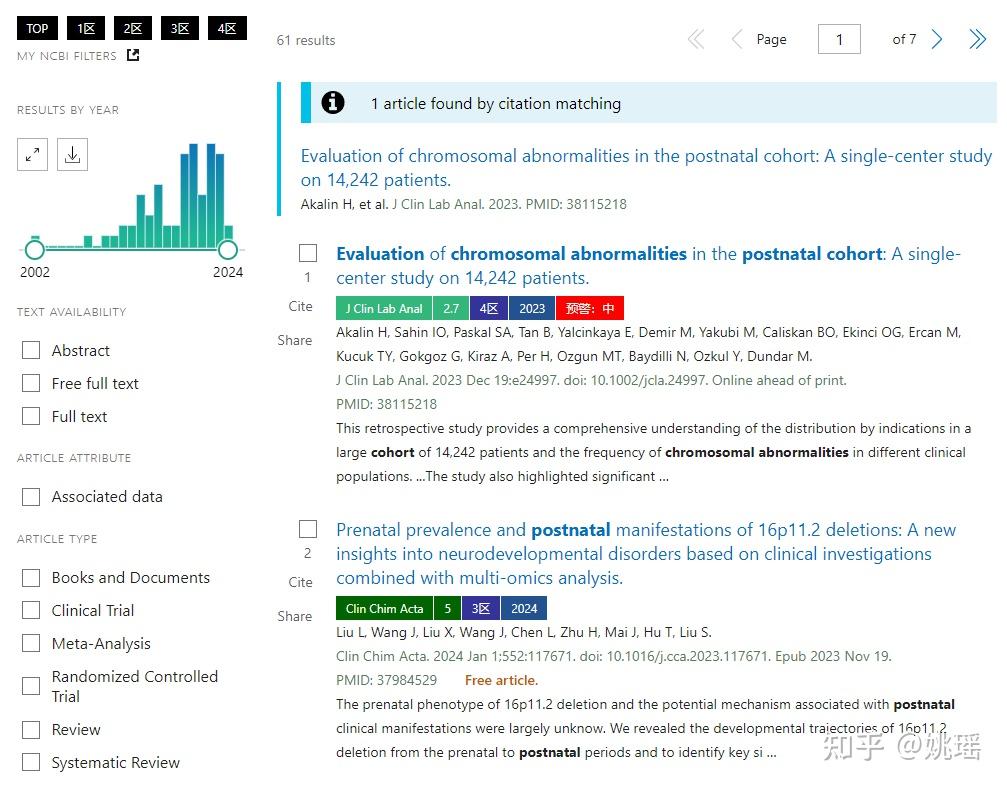Screen dimensions: 1007x787
Task: Click Cite for the first result
Action: 300,306
